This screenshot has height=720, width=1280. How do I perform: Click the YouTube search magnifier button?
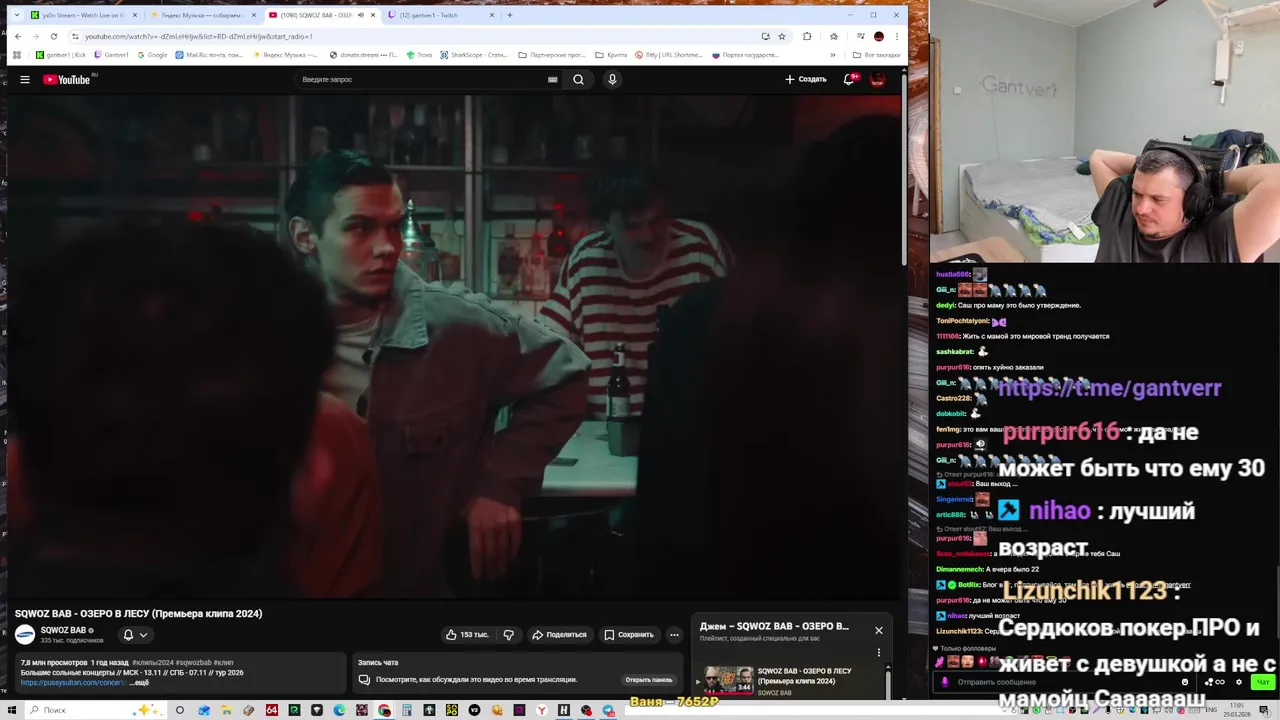(578, 79)
